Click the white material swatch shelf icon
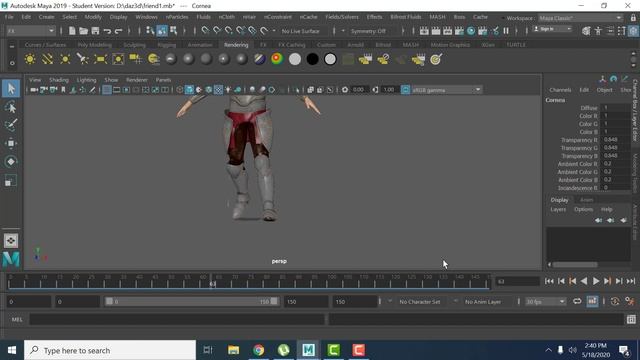This screenshot has height=360, width=640. (295, 59)
